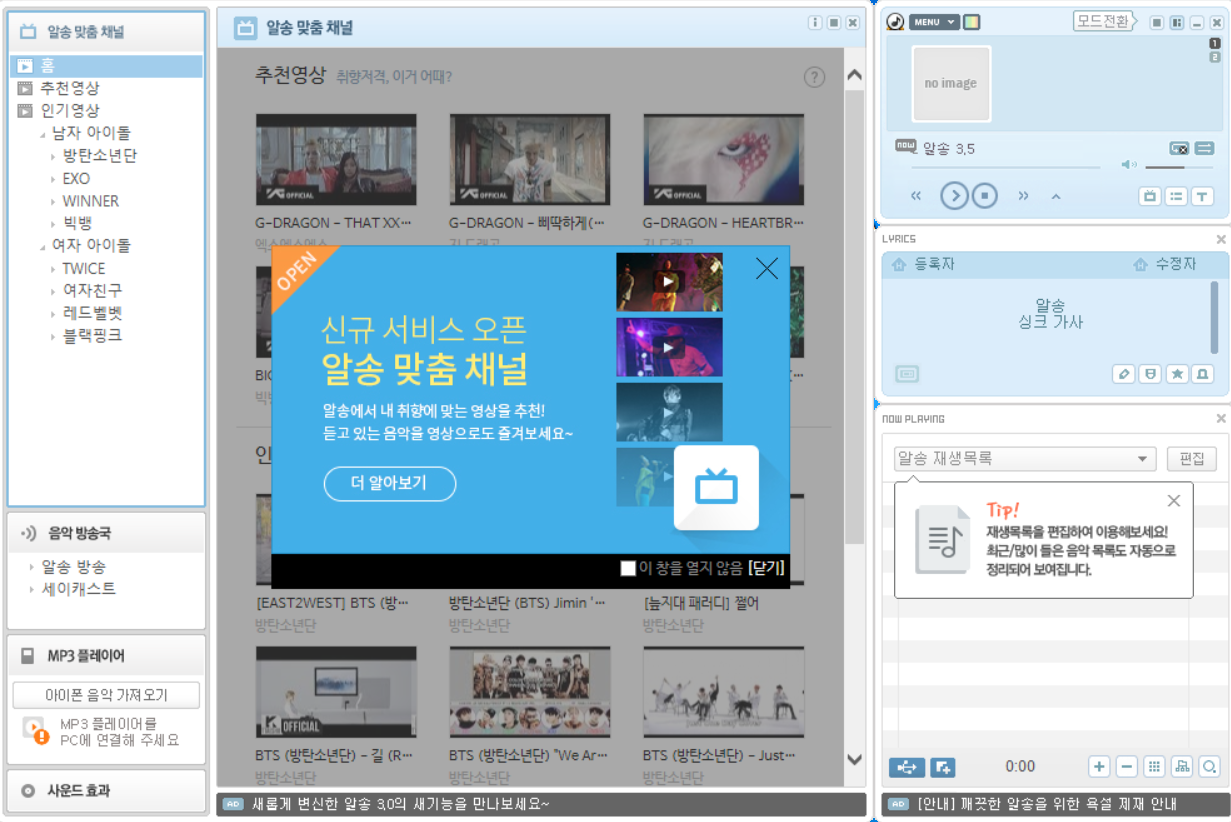This screenshot has height=822, width=1231.
Task: Collapse the 남자 아이돌 tree node
Action: 43,134
